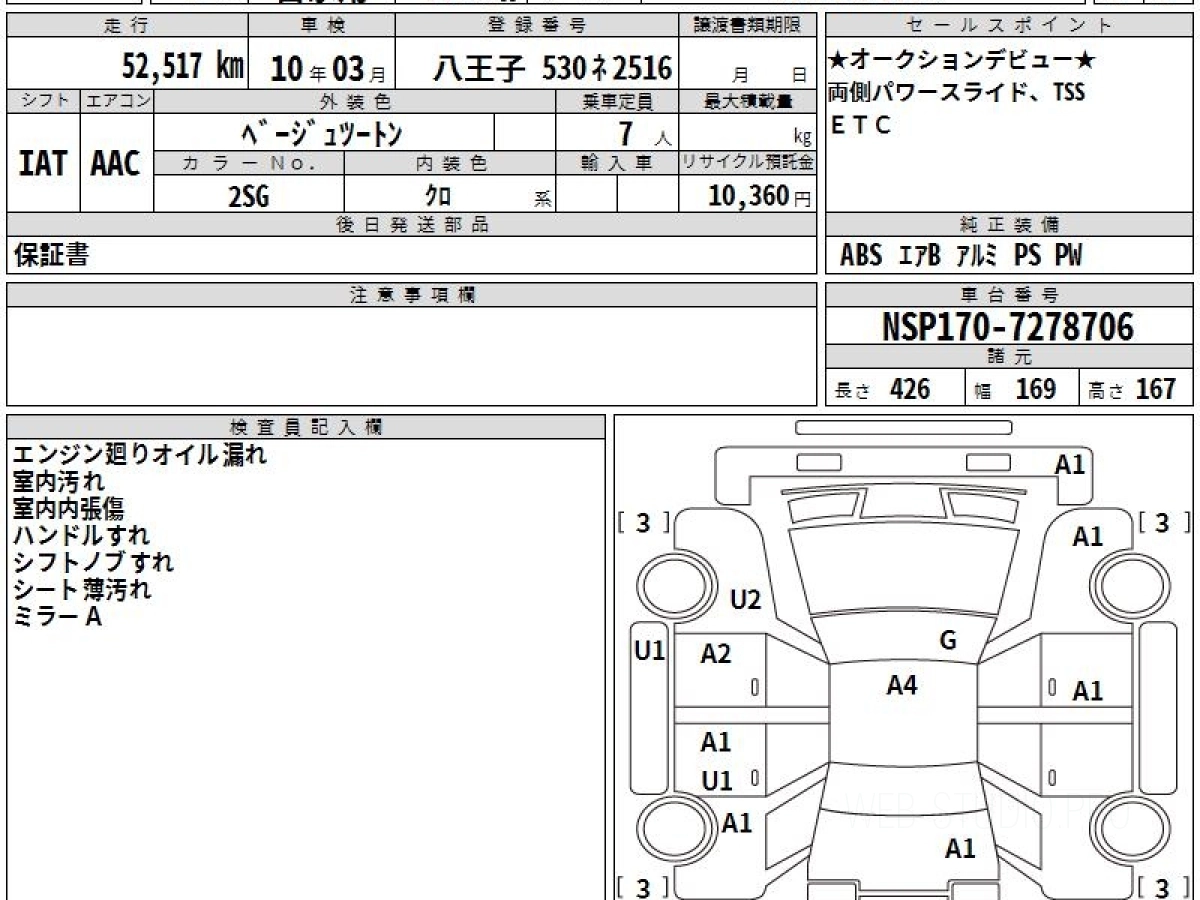Select the 保証書 entry
Screen dimensions: 1200x900
pyautogui.click(x=51, y=255)
